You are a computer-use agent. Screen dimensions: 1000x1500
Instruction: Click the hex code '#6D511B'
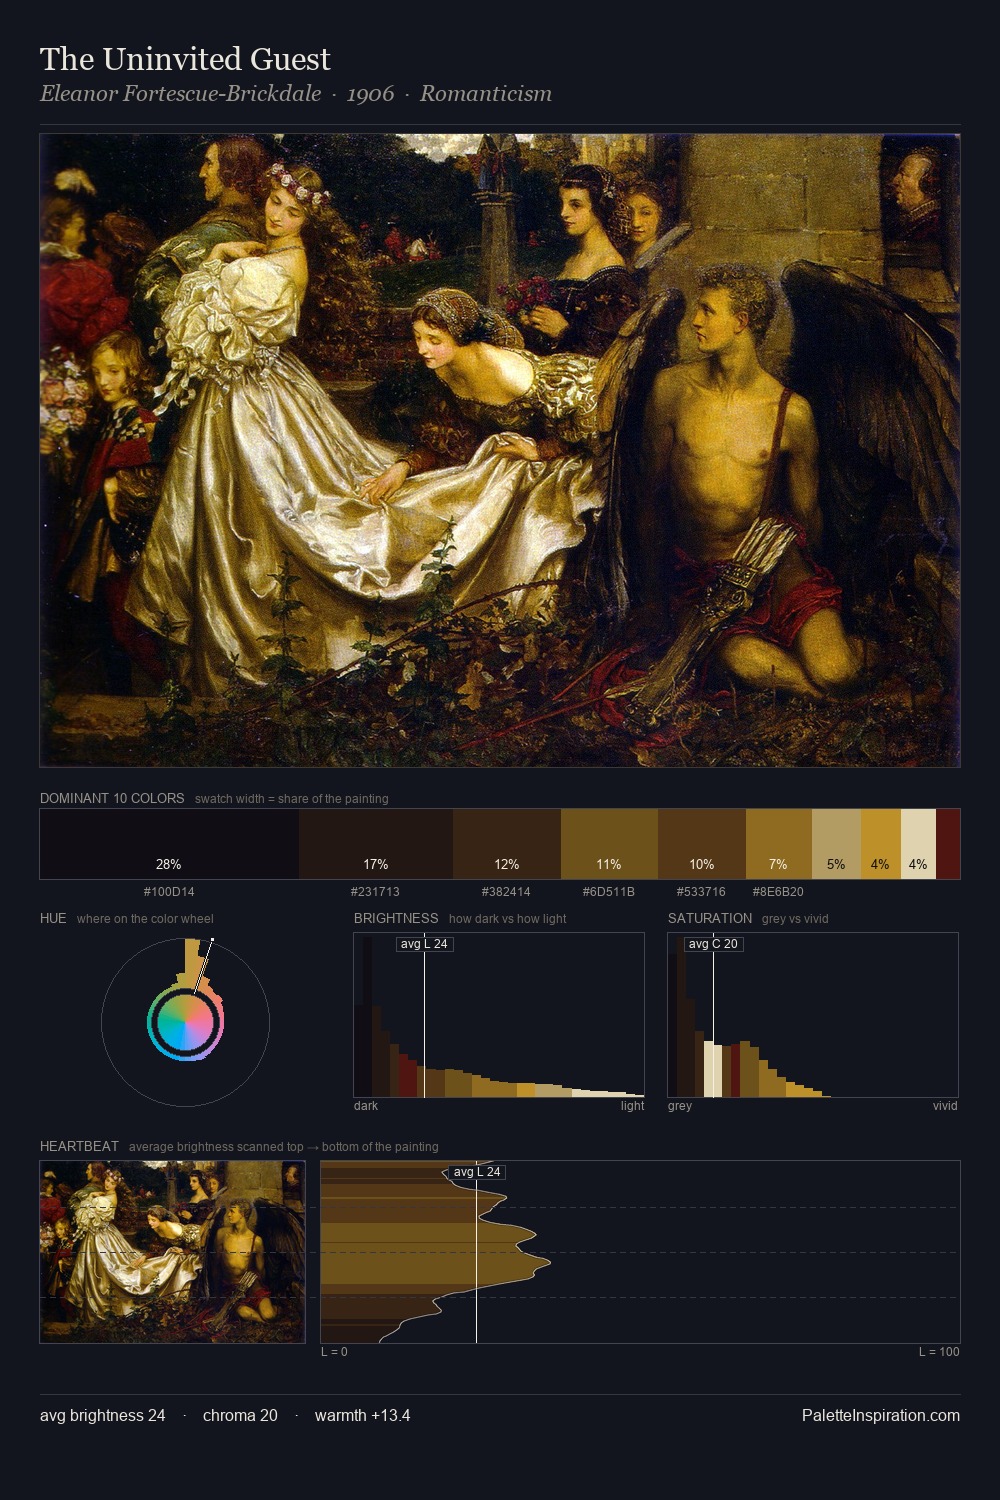609,892
